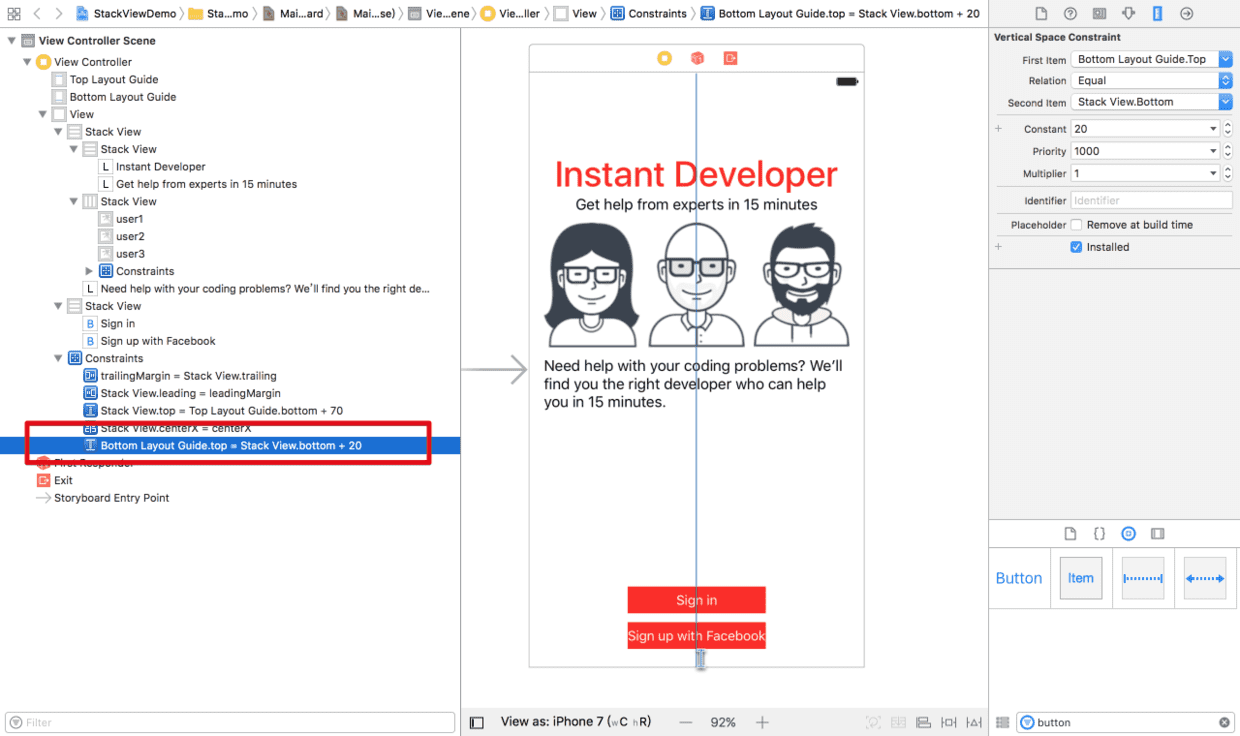Open the View jump bar segment
This screenshot has height=736, width=1240.
576,14
